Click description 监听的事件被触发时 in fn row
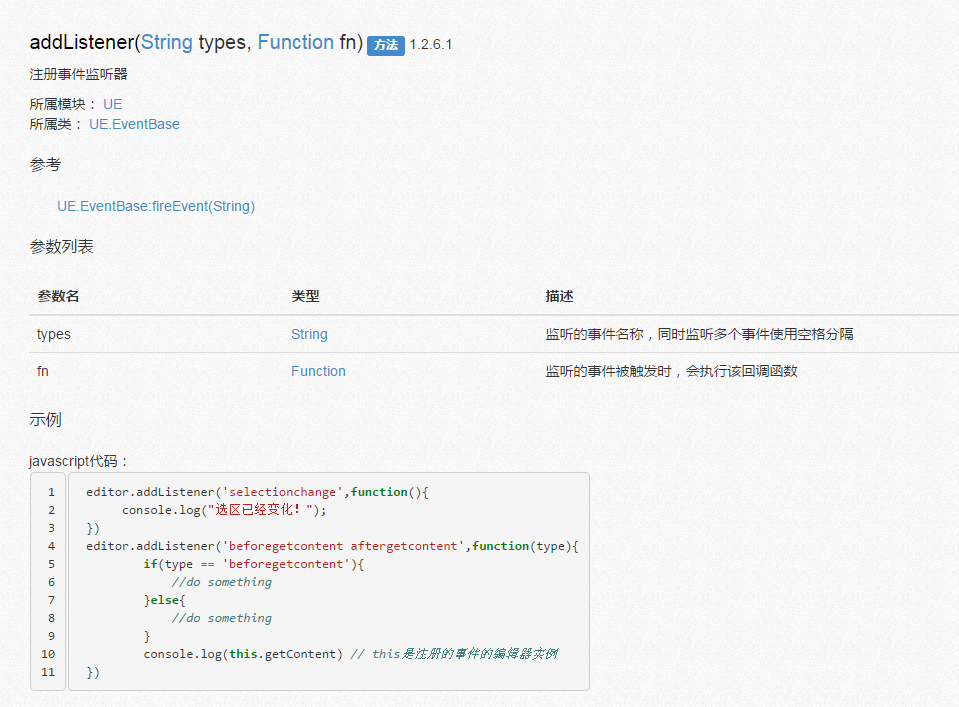Viewport: 959px width, 707px height. pyautogui.click(x=671, y=371)
